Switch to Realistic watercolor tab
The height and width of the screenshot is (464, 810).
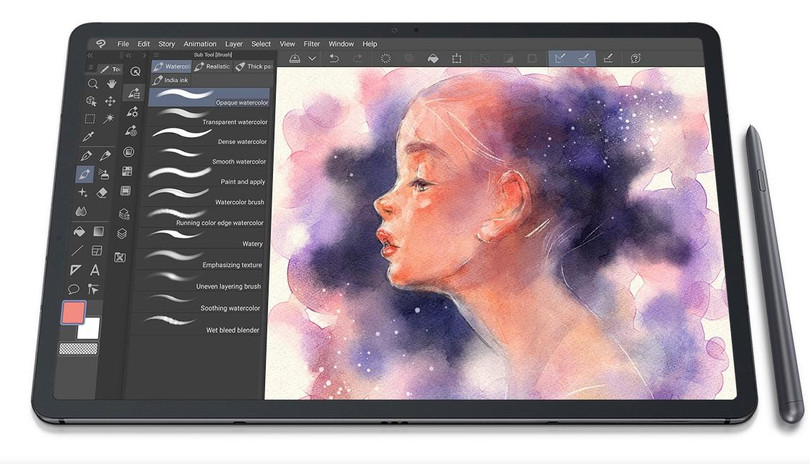pos(212,67)
